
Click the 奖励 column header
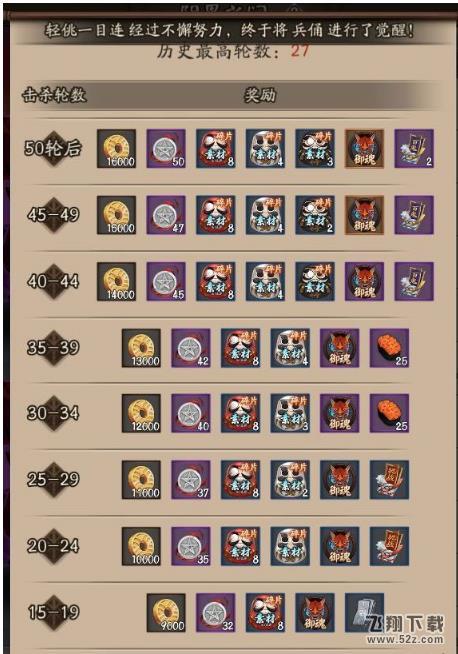[x=260, y=95]
